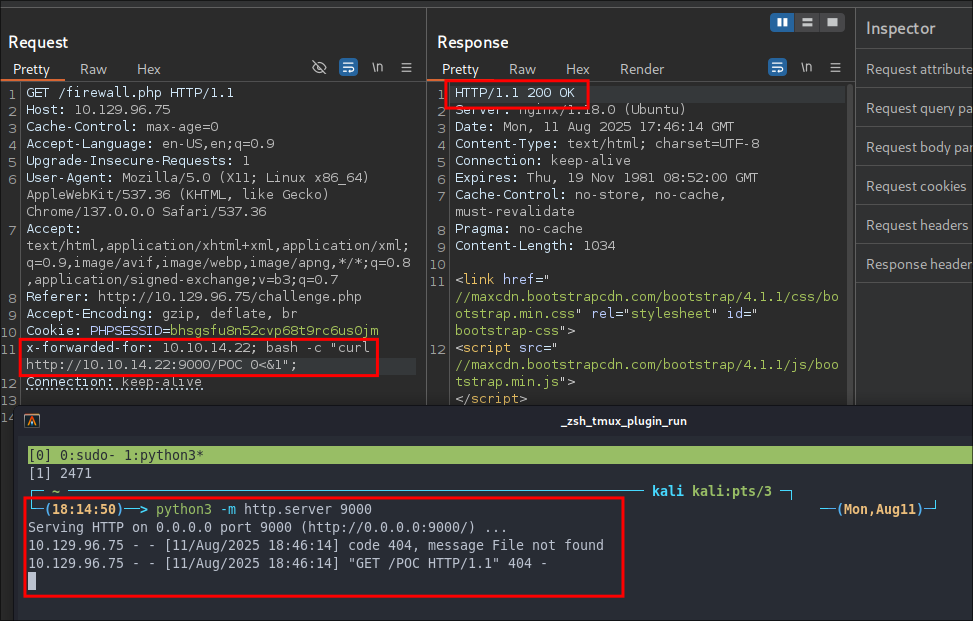973x621 pixels.
Task: Open the Response Render tab
Action: [x=642, y=69]
